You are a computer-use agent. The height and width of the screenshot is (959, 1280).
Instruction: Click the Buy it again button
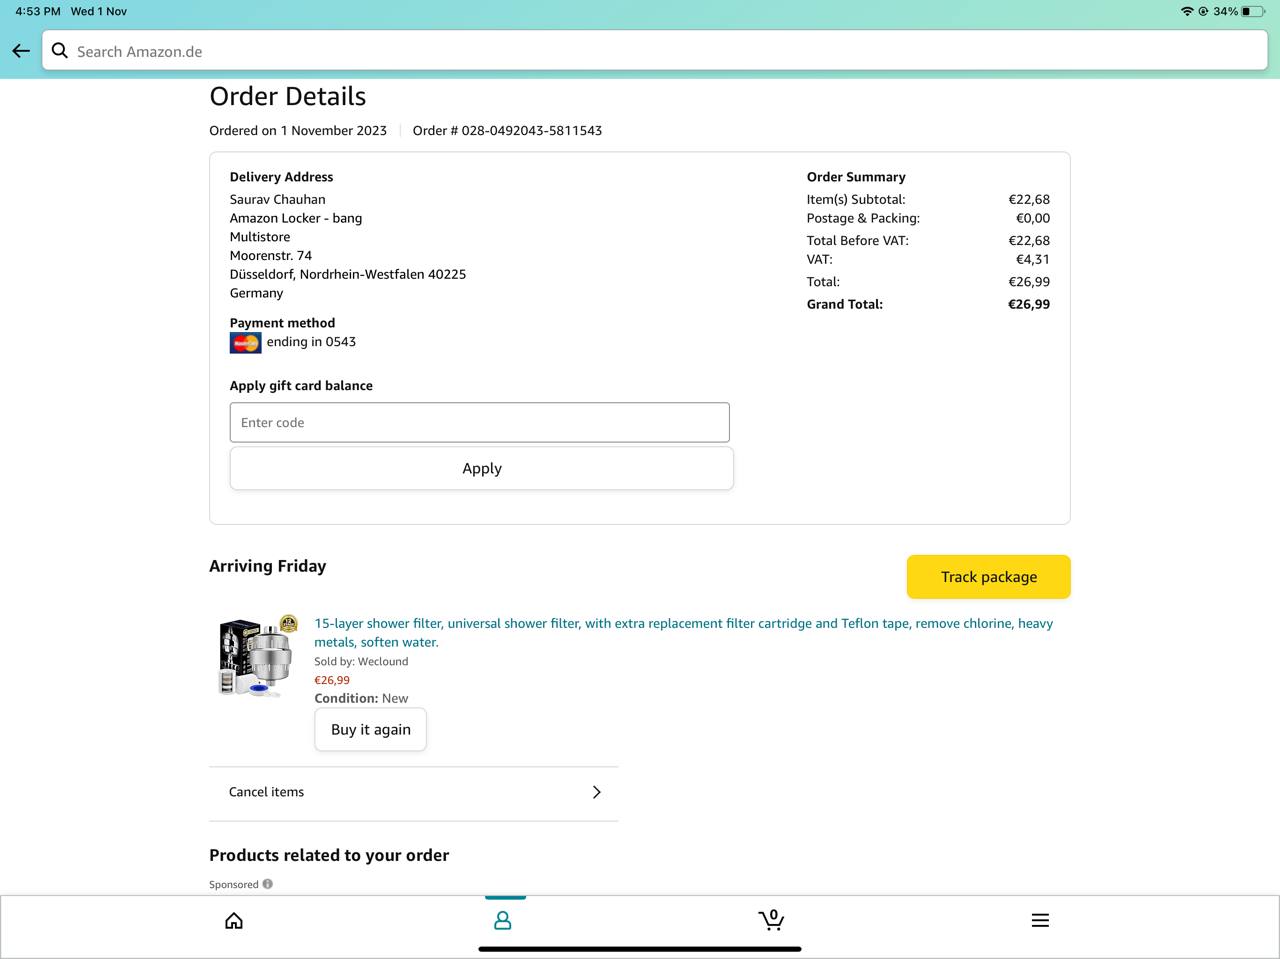[x=371, y=730]
